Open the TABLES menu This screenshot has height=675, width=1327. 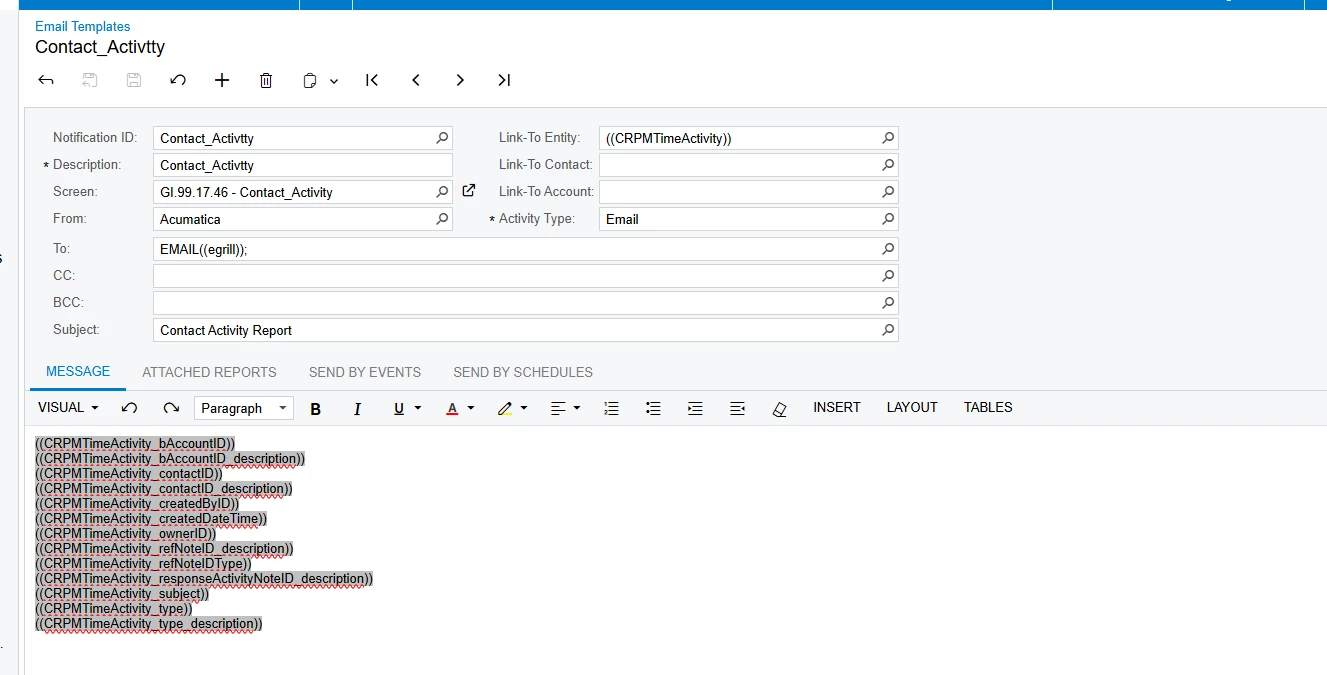pyautogui.click(x=988, y=407)
